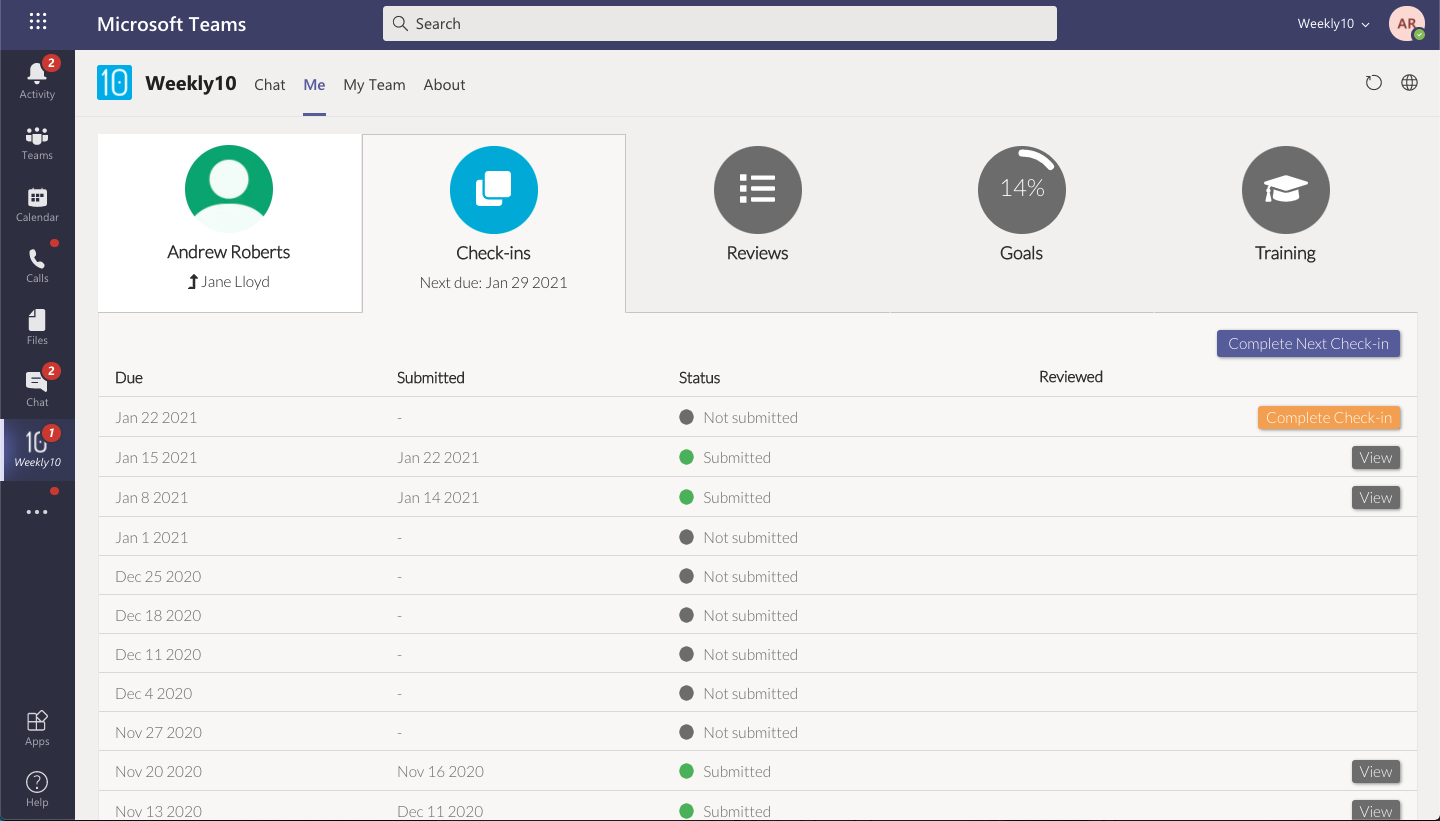The height and width of the screenshot is (821, 1440).
Task: Expand more apps ellipsis in sidebar
Action: click(37, 512)
